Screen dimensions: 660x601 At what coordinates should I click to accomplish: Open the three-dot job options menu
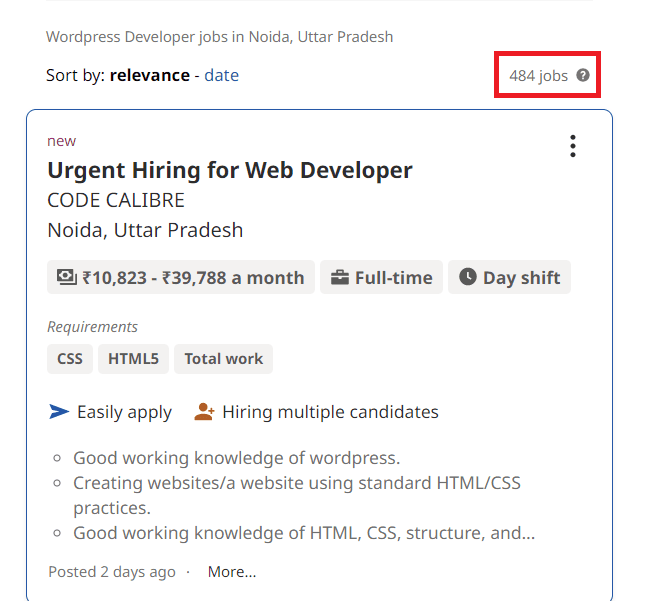point(572,146)
